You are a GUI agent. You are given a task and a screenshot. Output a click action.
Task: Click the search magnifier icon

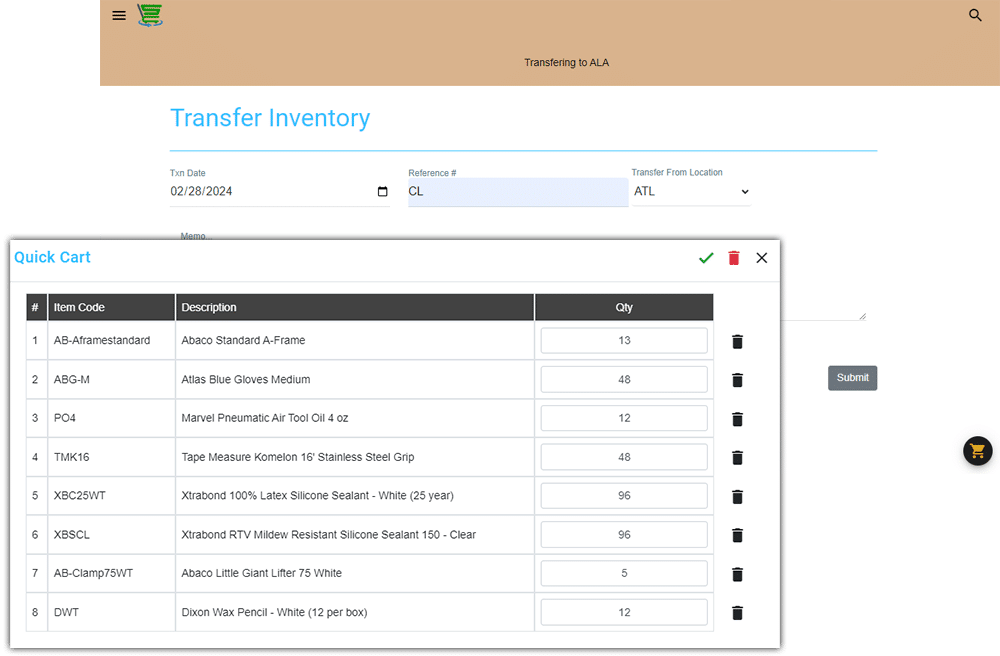click(975, 16)
